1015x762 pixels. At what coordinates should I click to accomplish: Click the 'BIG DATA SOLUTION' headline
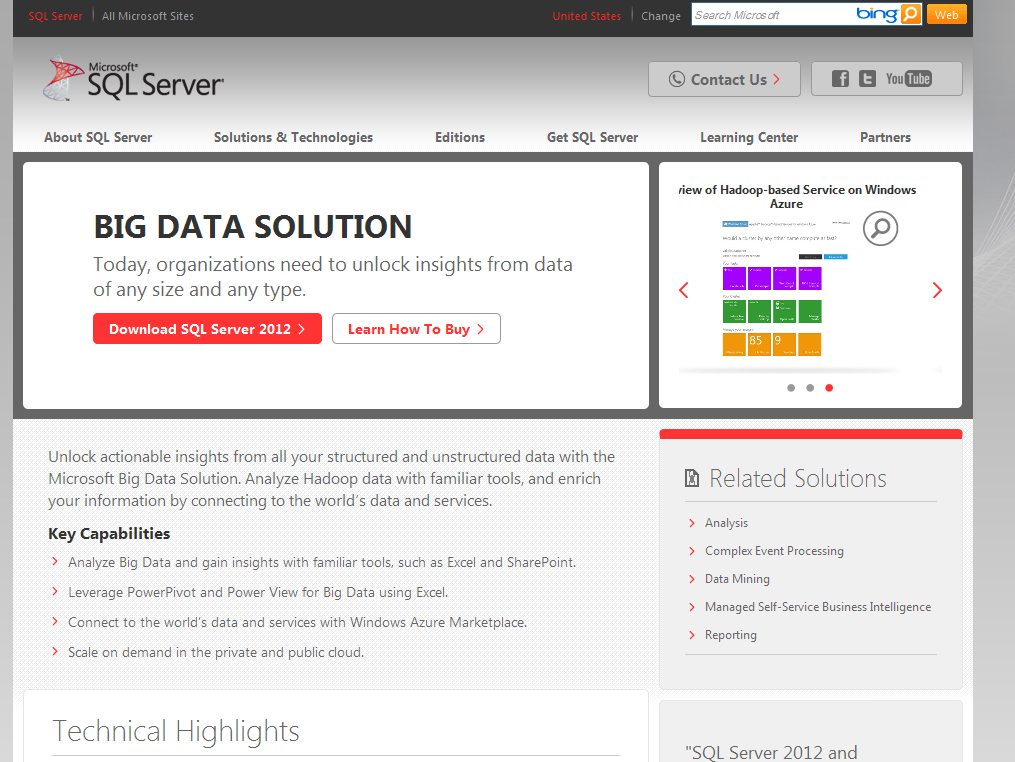[x=253, y=227]
